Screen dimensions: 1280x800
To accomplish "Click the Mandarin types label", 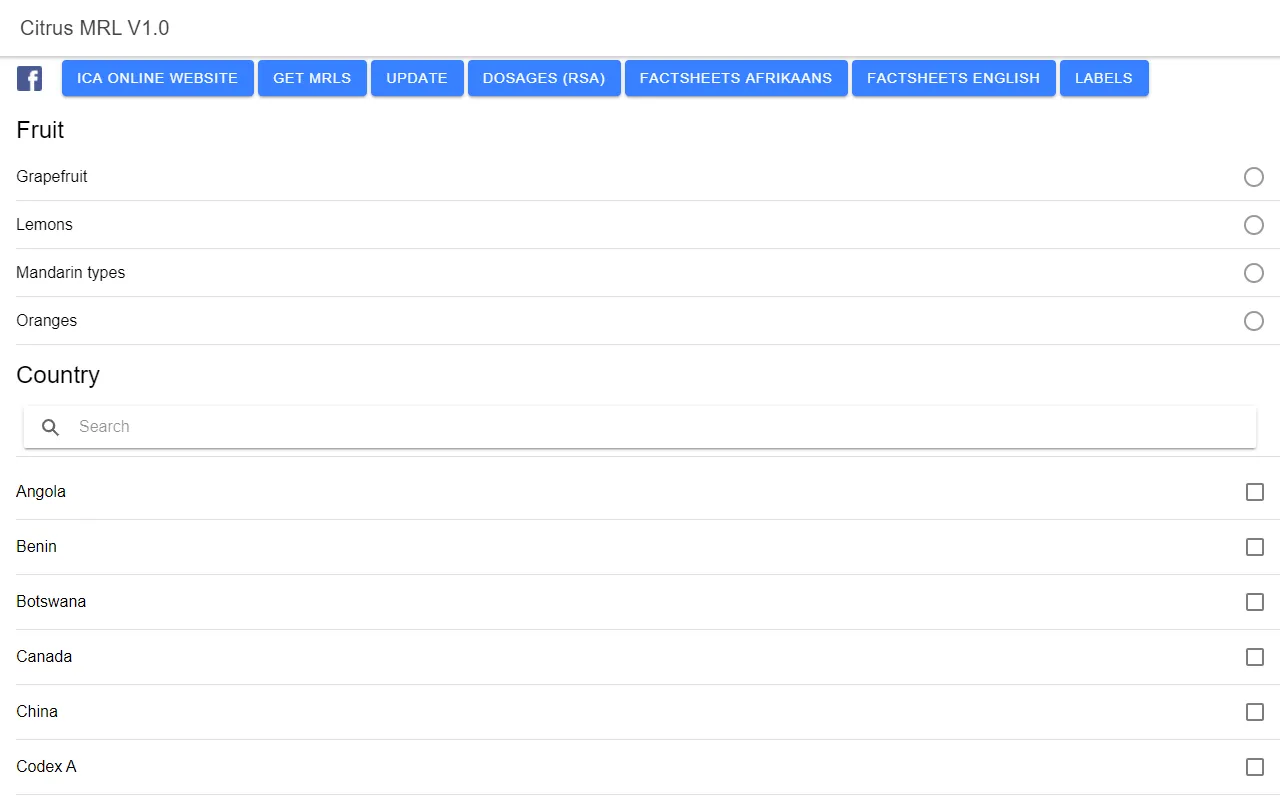I will coord(71,272).
